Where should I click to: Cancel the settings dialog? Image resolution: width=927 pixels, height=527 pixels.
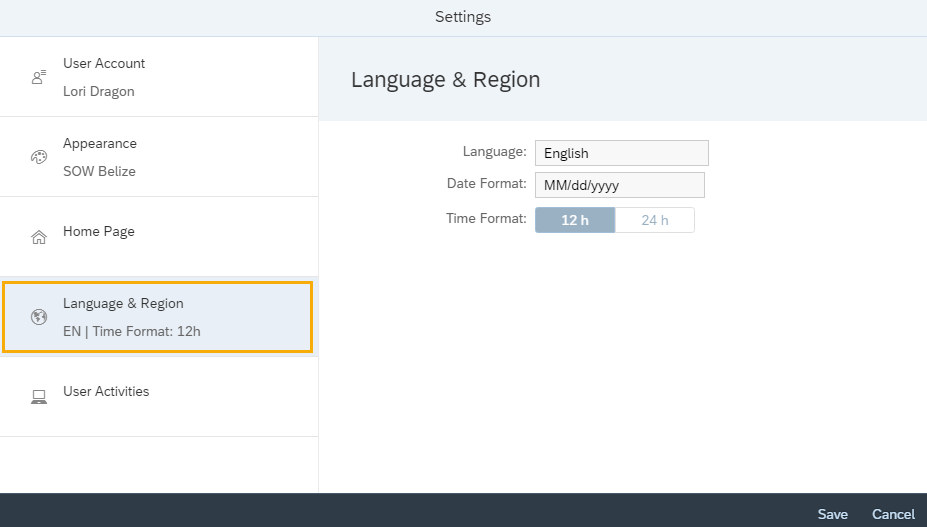point(893,514)
